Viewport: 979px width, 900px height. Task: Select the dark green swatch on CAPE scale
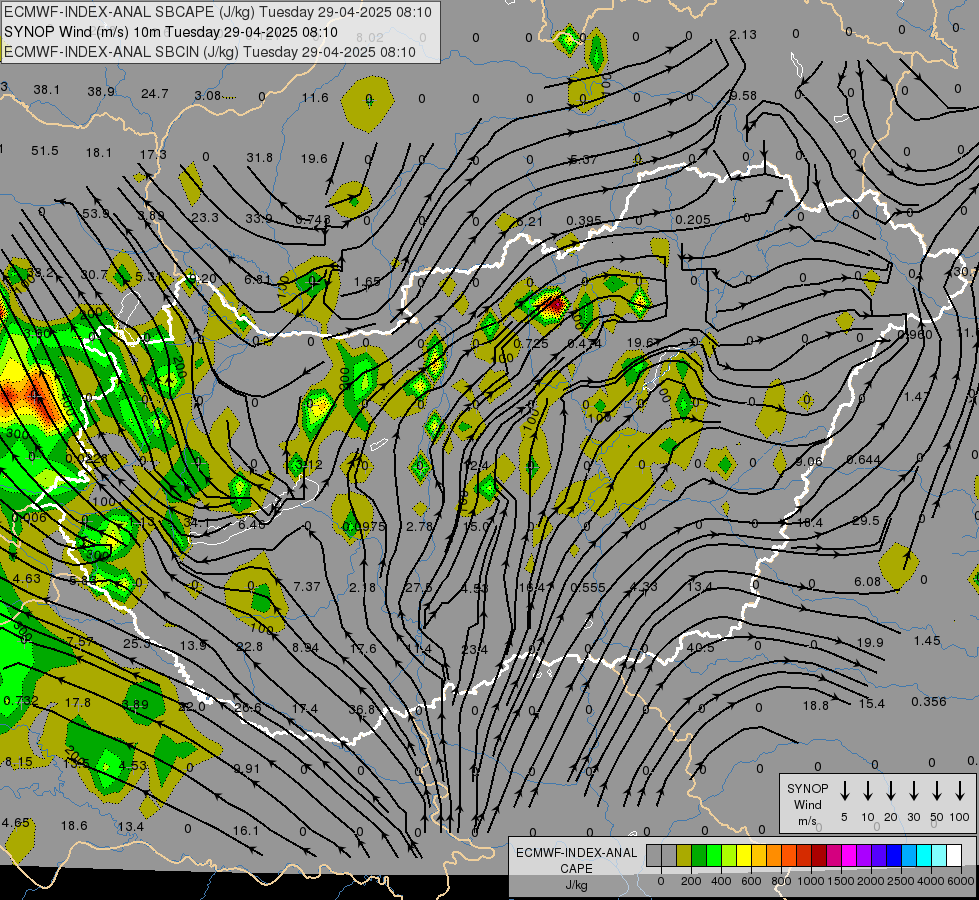699,856
